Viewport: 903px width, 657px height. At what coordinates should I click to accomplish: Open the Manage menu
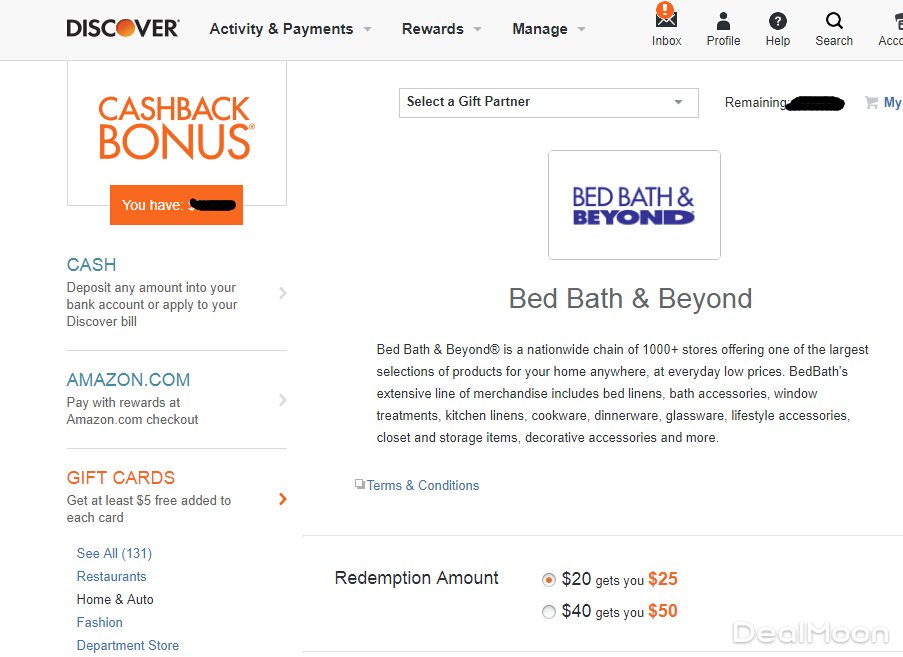tap(548, 29)
